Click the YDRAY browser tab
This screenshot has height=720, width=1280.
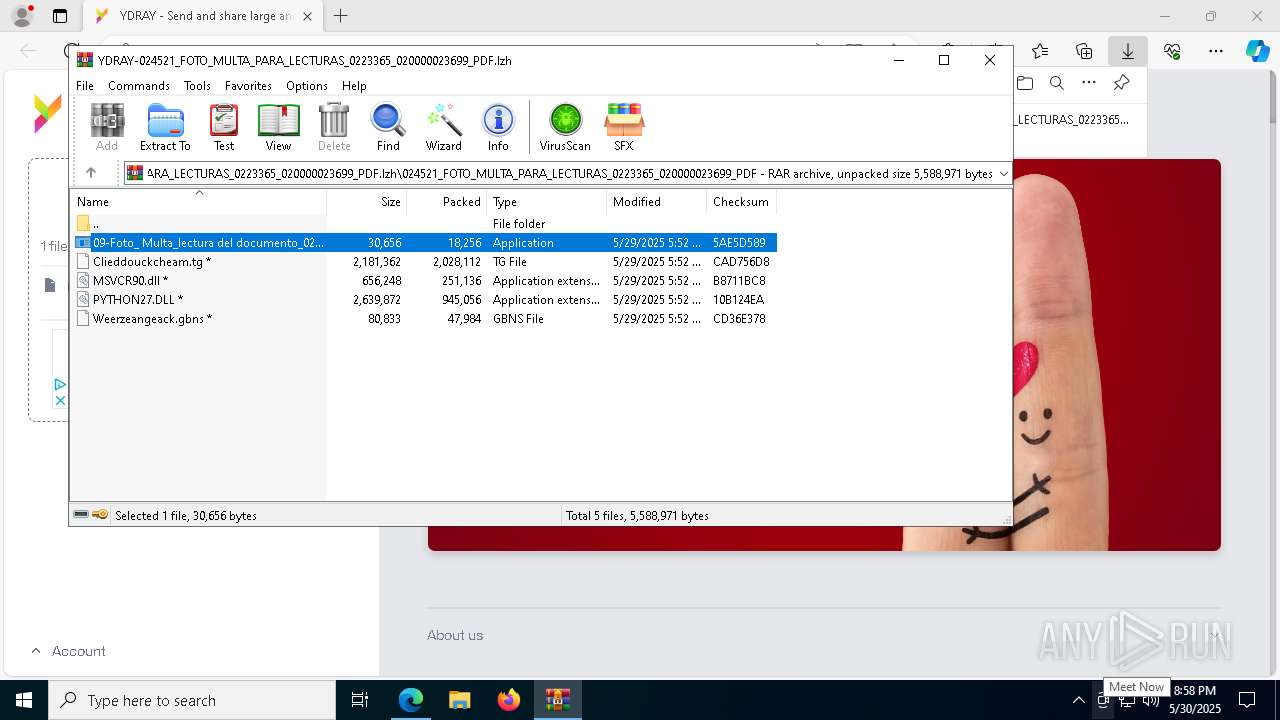tap(204, 16)
